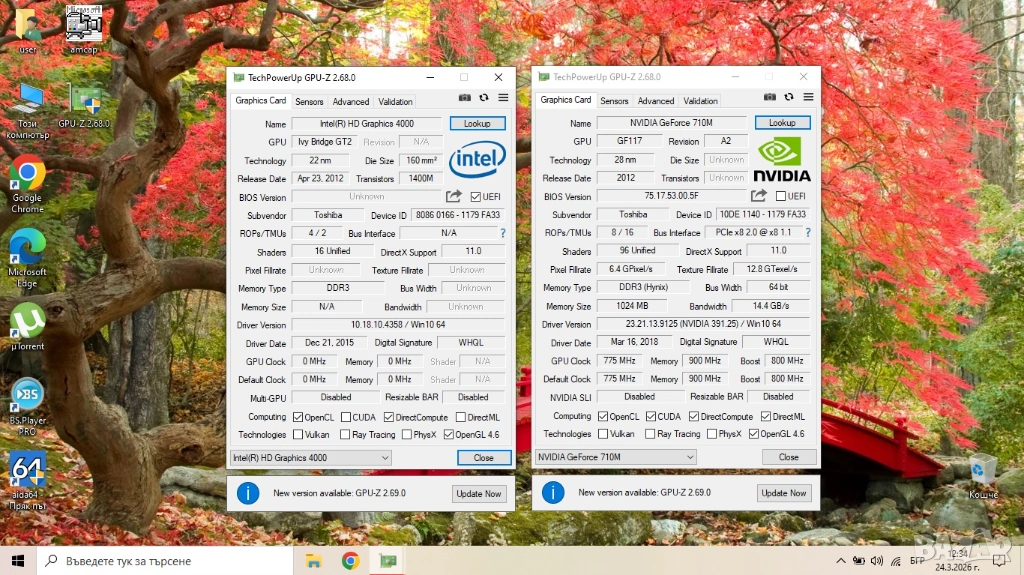Toggle the UEFI checkbox in the NVIDIA window
The width and height of the screenshot is (1024, 575).
tap(781, 197)
